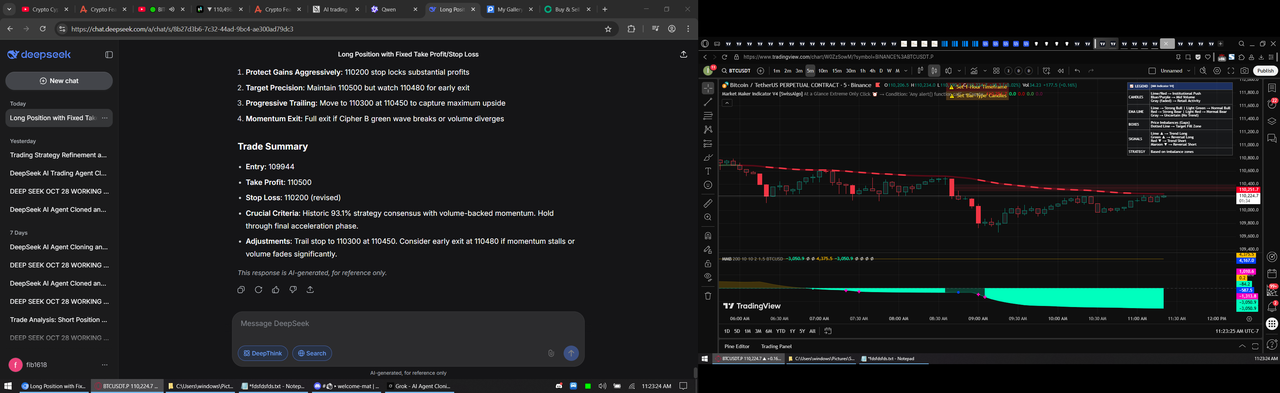Copy the DeepSeek response
1280x393 pixels.
[x=241, y=289]
